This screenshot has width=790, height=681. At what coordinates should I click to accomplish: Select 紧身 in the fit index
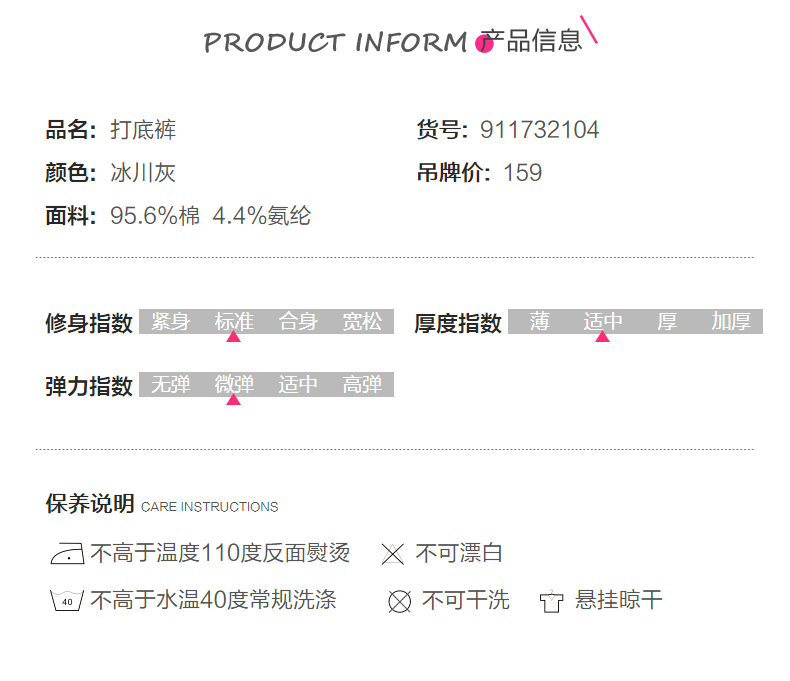(170, 322)
